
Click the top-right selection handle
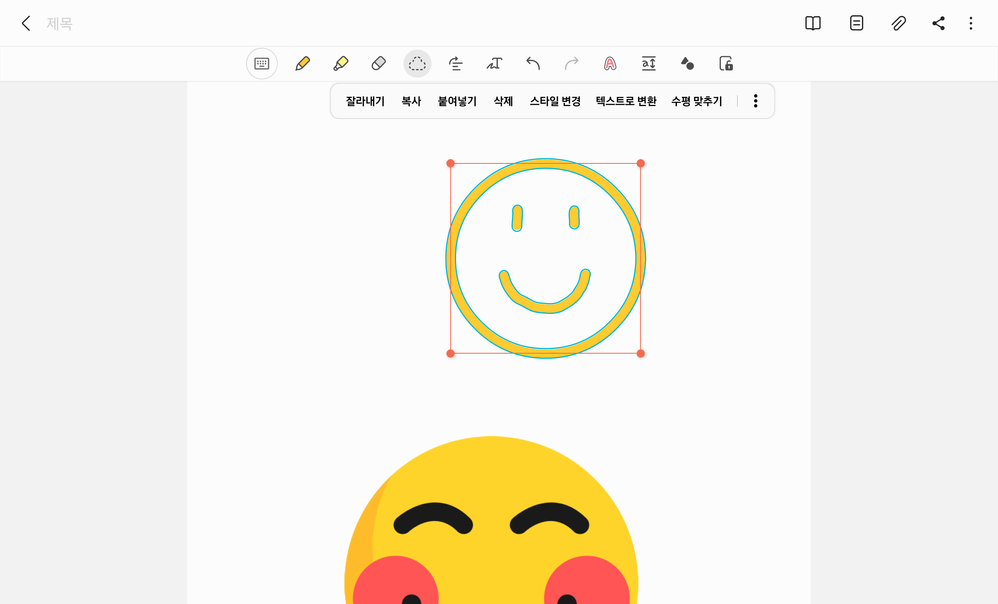coord(641,164)
